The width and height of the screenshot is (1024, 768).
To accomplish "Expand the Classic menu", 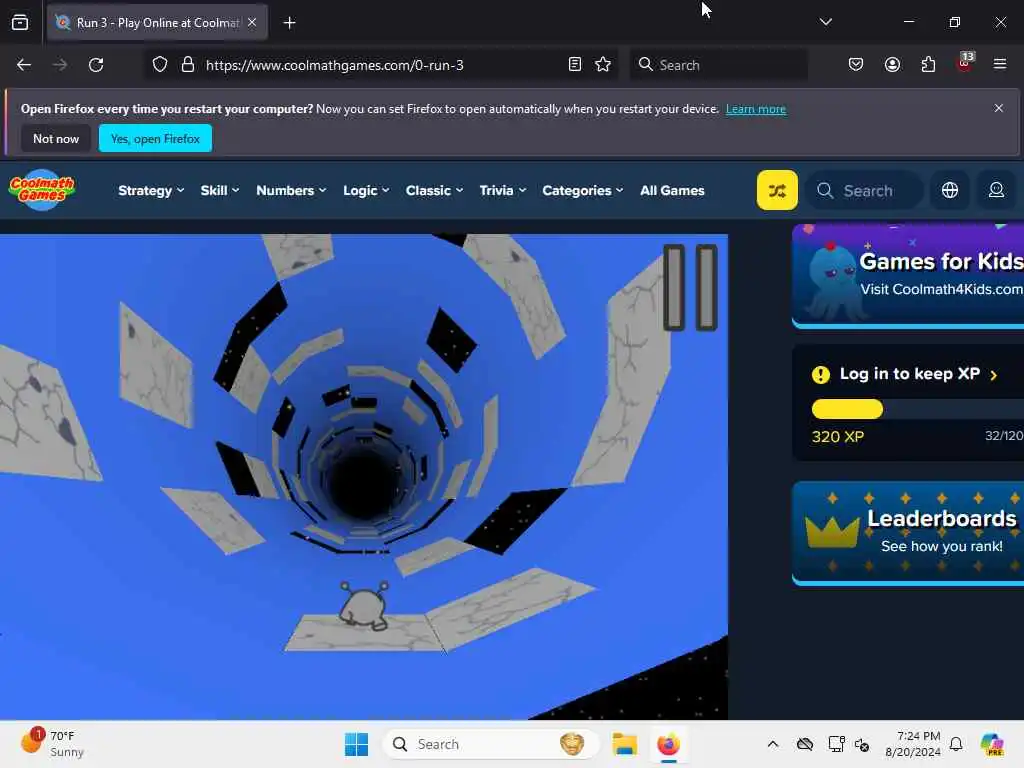I will [x=434, y=190].
